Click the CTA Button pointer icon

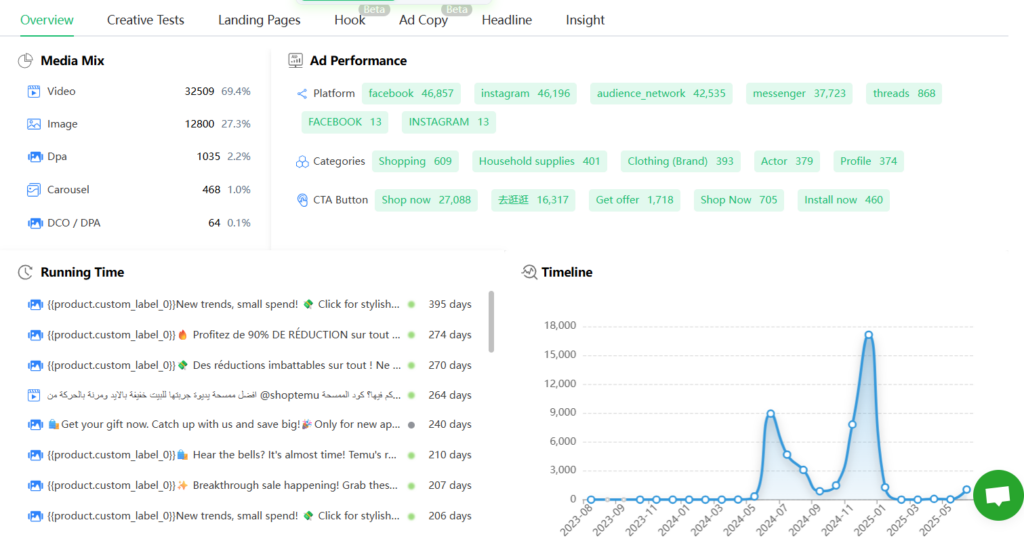(302, 200)
